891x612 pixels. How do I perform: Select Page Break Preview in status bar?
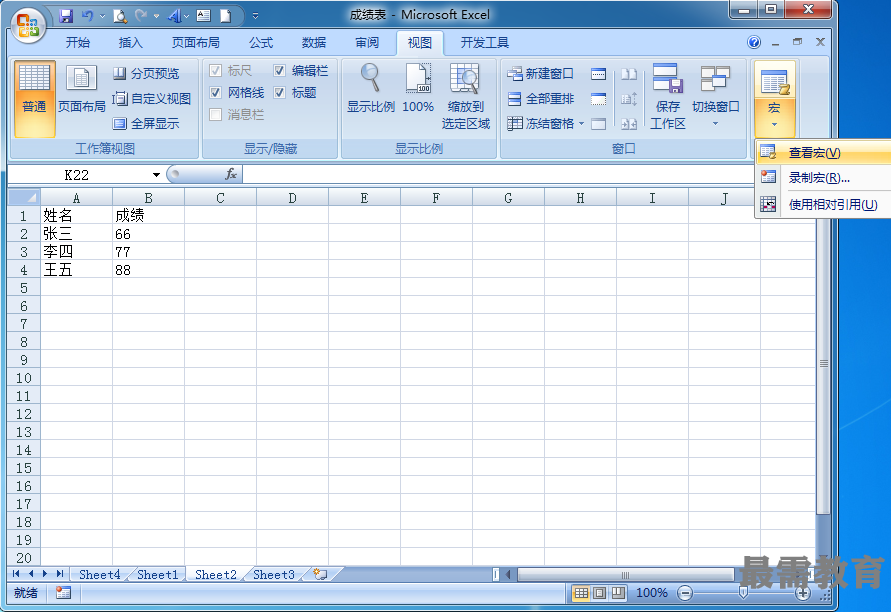(618, 593)
